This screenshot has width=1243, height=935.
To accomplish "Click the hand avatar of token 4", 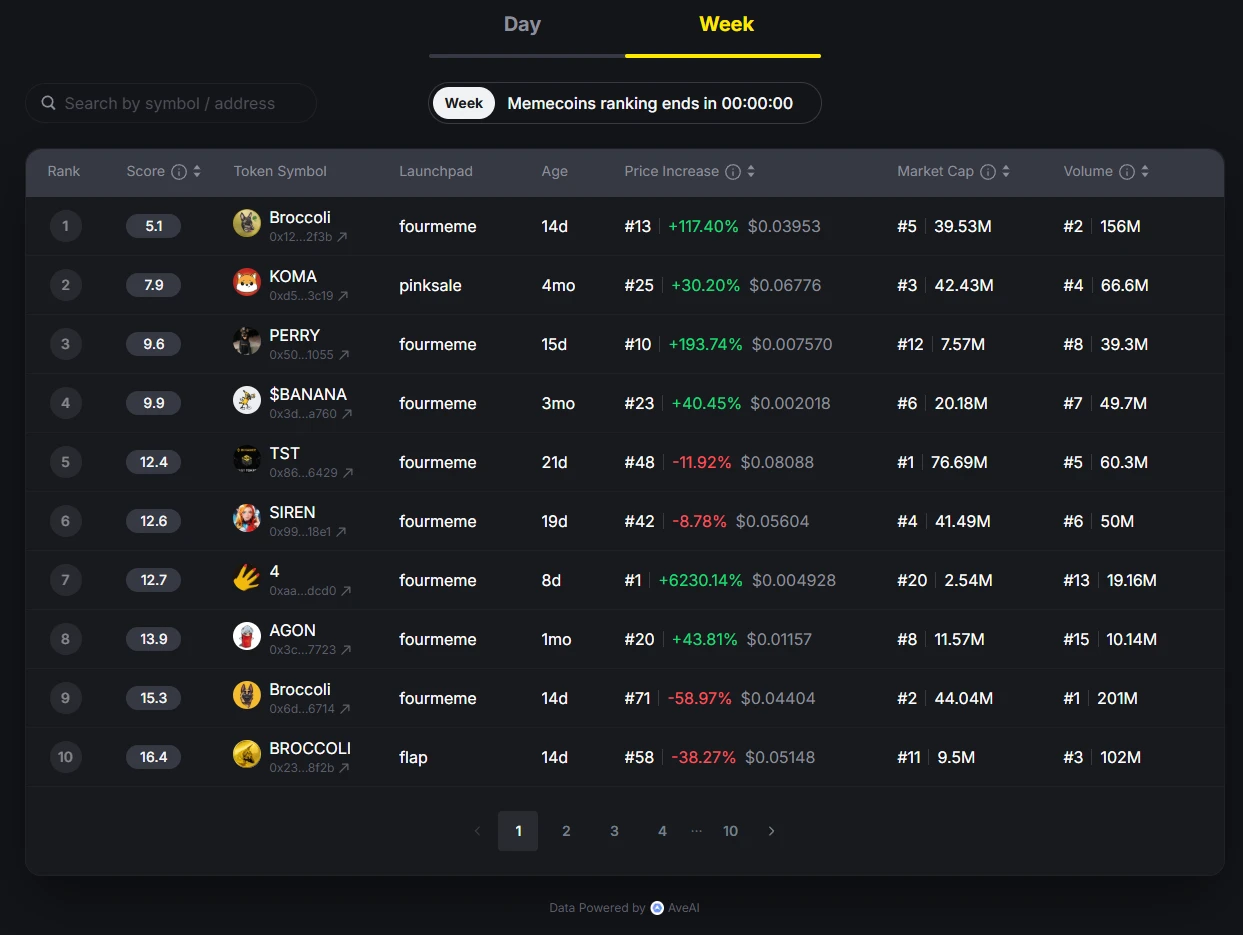I will [x=247, y=578].
